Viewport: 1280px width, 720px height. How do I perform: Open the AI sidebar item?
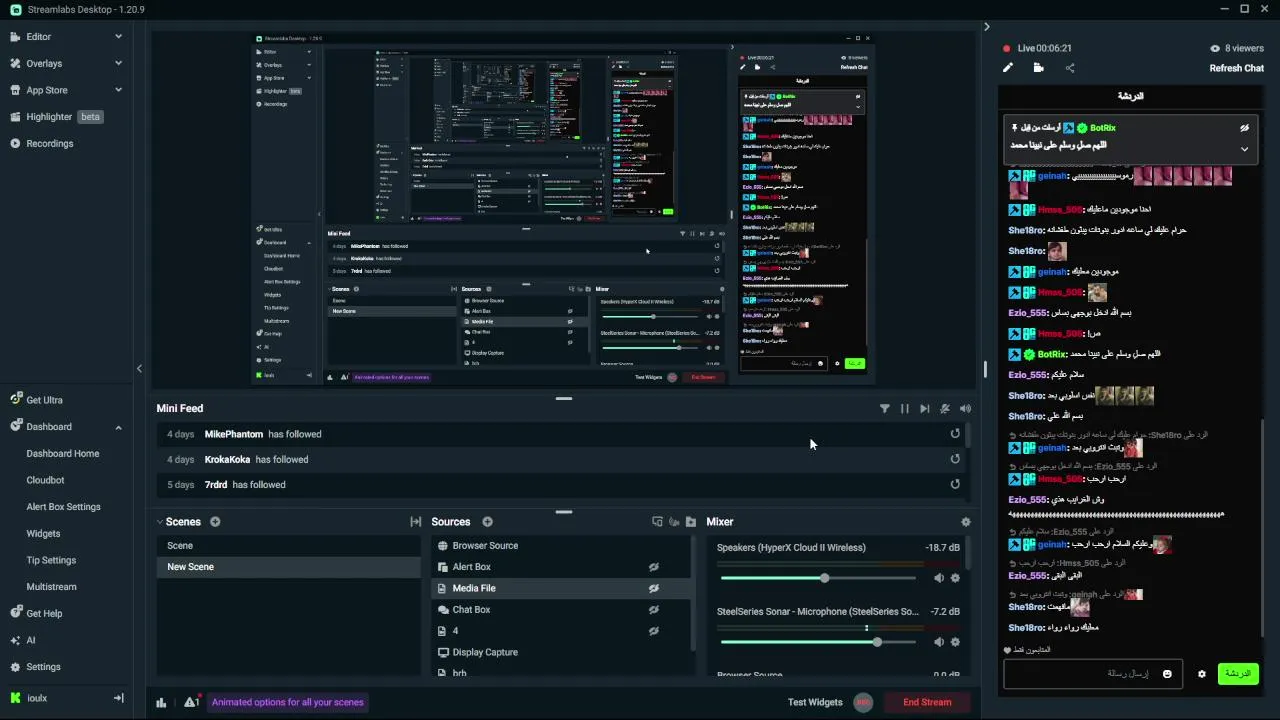click(30, 640)
